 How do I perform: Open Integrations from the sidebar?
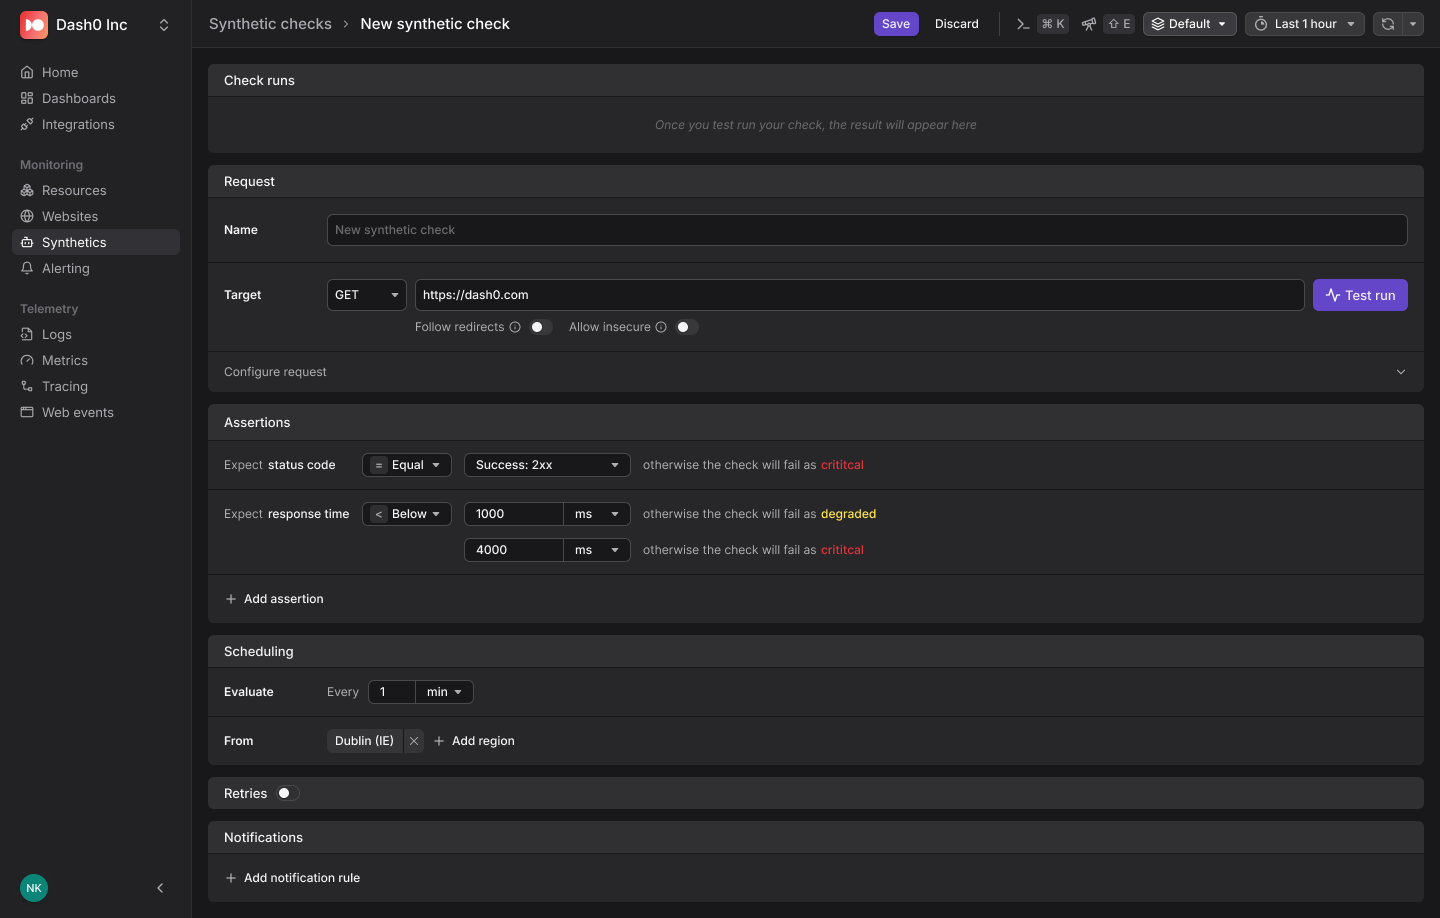(96, 124)
